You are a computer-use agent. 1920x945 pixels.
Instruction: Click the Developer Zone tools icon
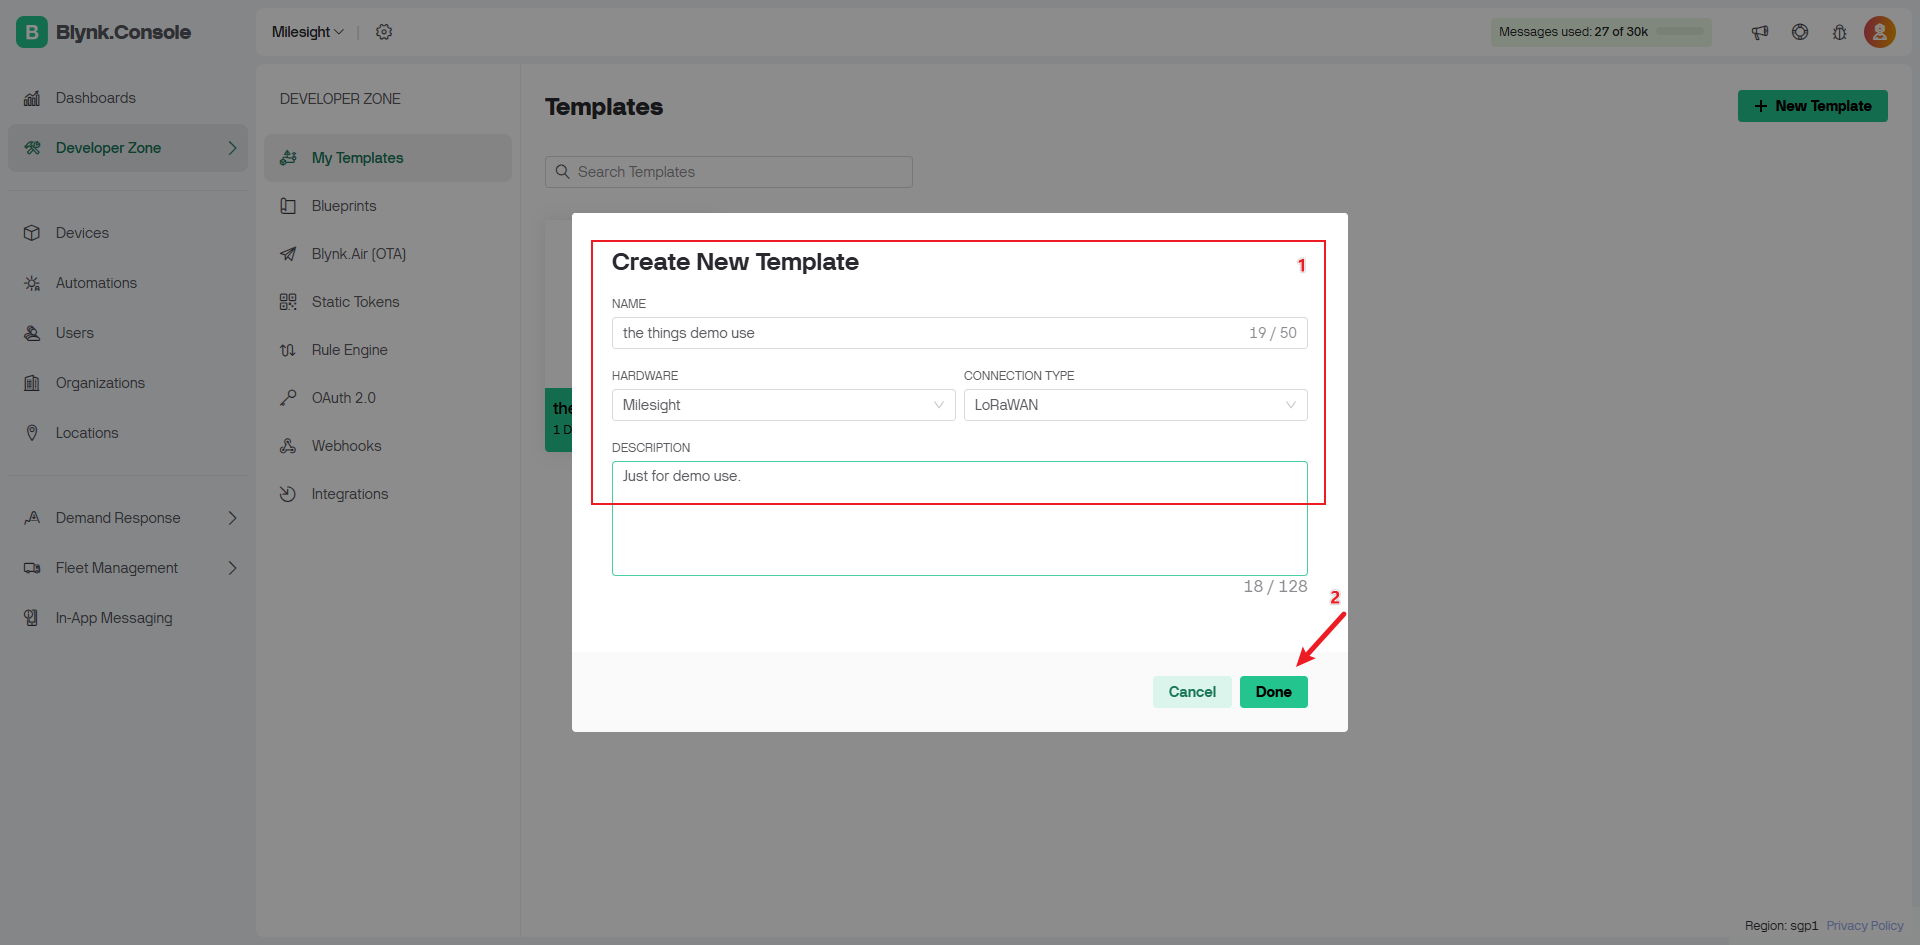pos(32,148)
